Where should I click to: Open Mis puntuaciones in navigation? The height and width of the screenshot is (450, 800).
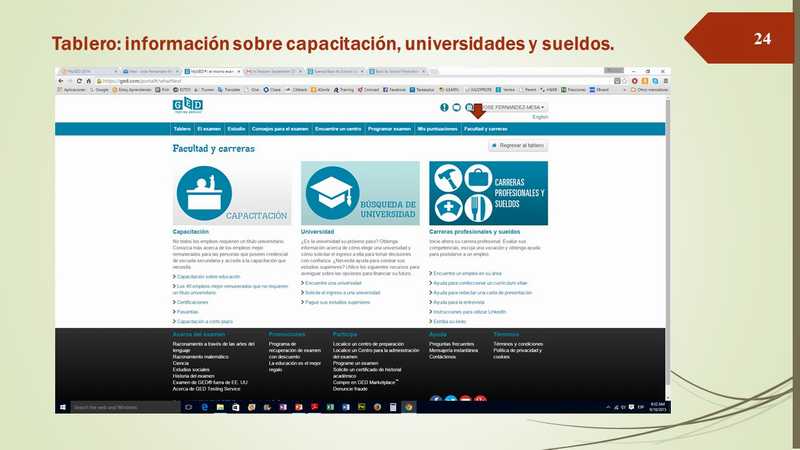437,129
